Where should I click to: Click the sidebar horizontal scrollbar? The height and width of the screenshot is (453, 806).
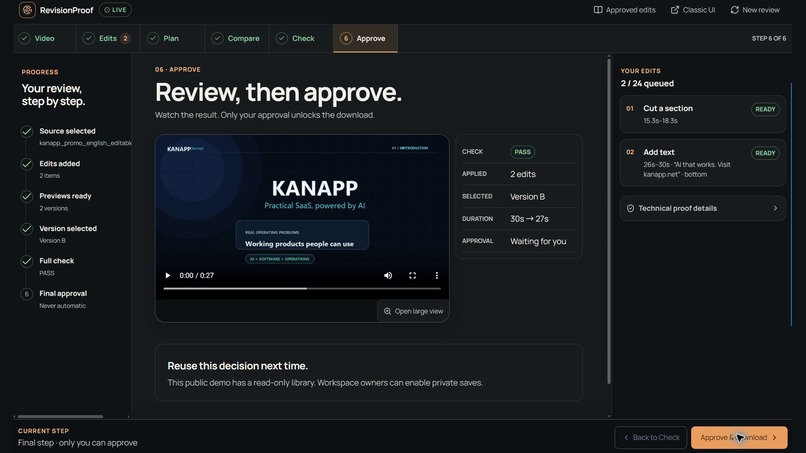click(60, 416)
